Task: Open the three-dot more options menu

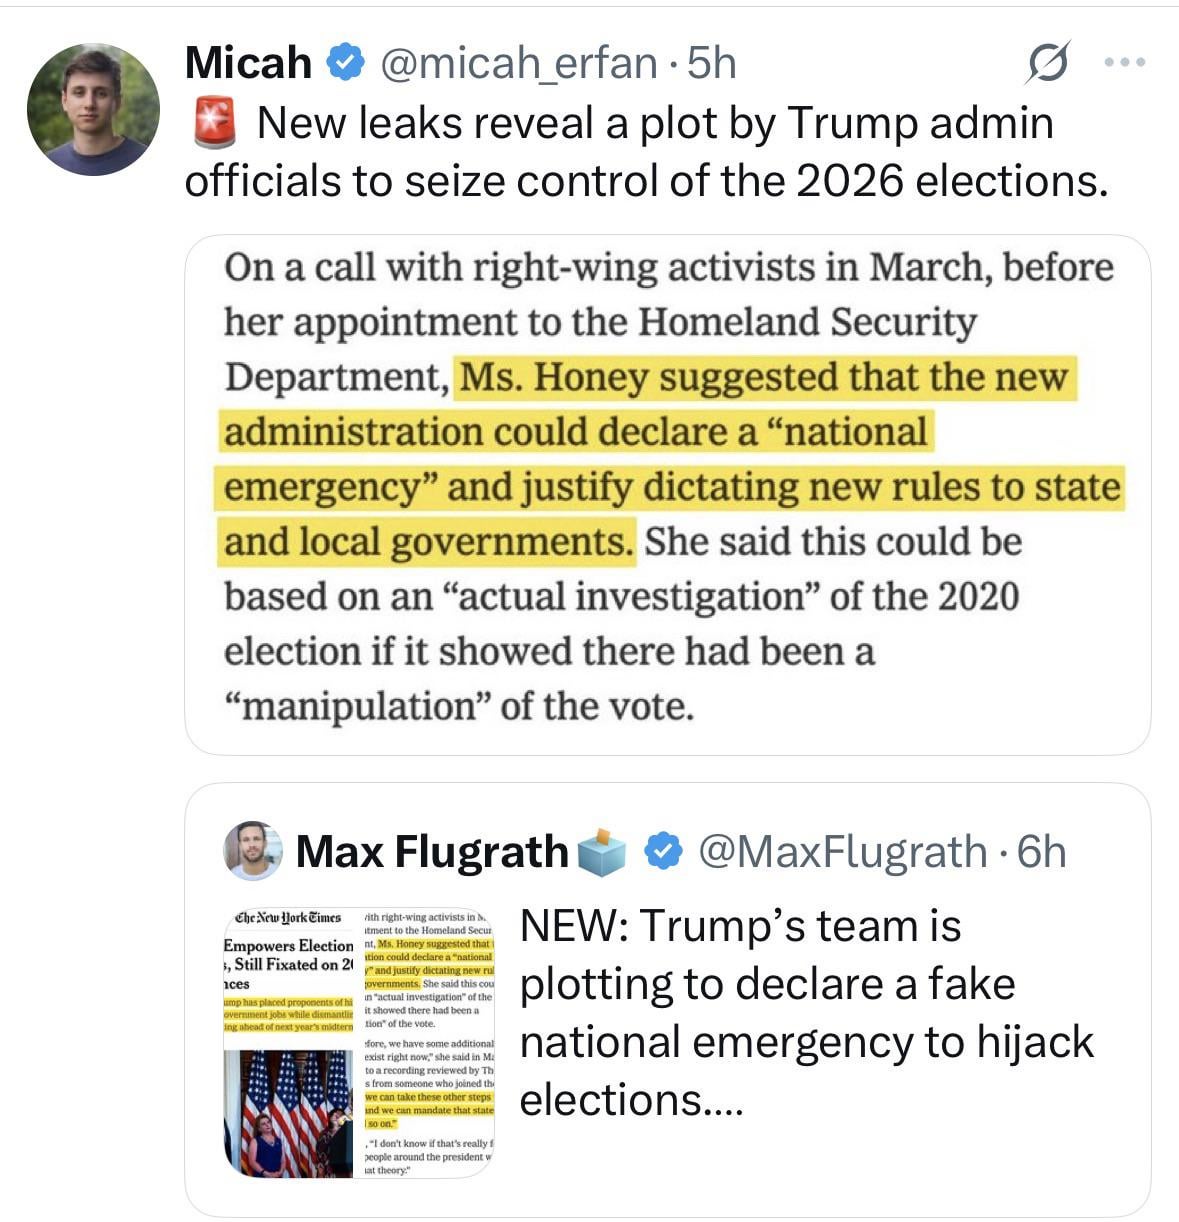Action: pyautogui.click(x=1125, y=63)
